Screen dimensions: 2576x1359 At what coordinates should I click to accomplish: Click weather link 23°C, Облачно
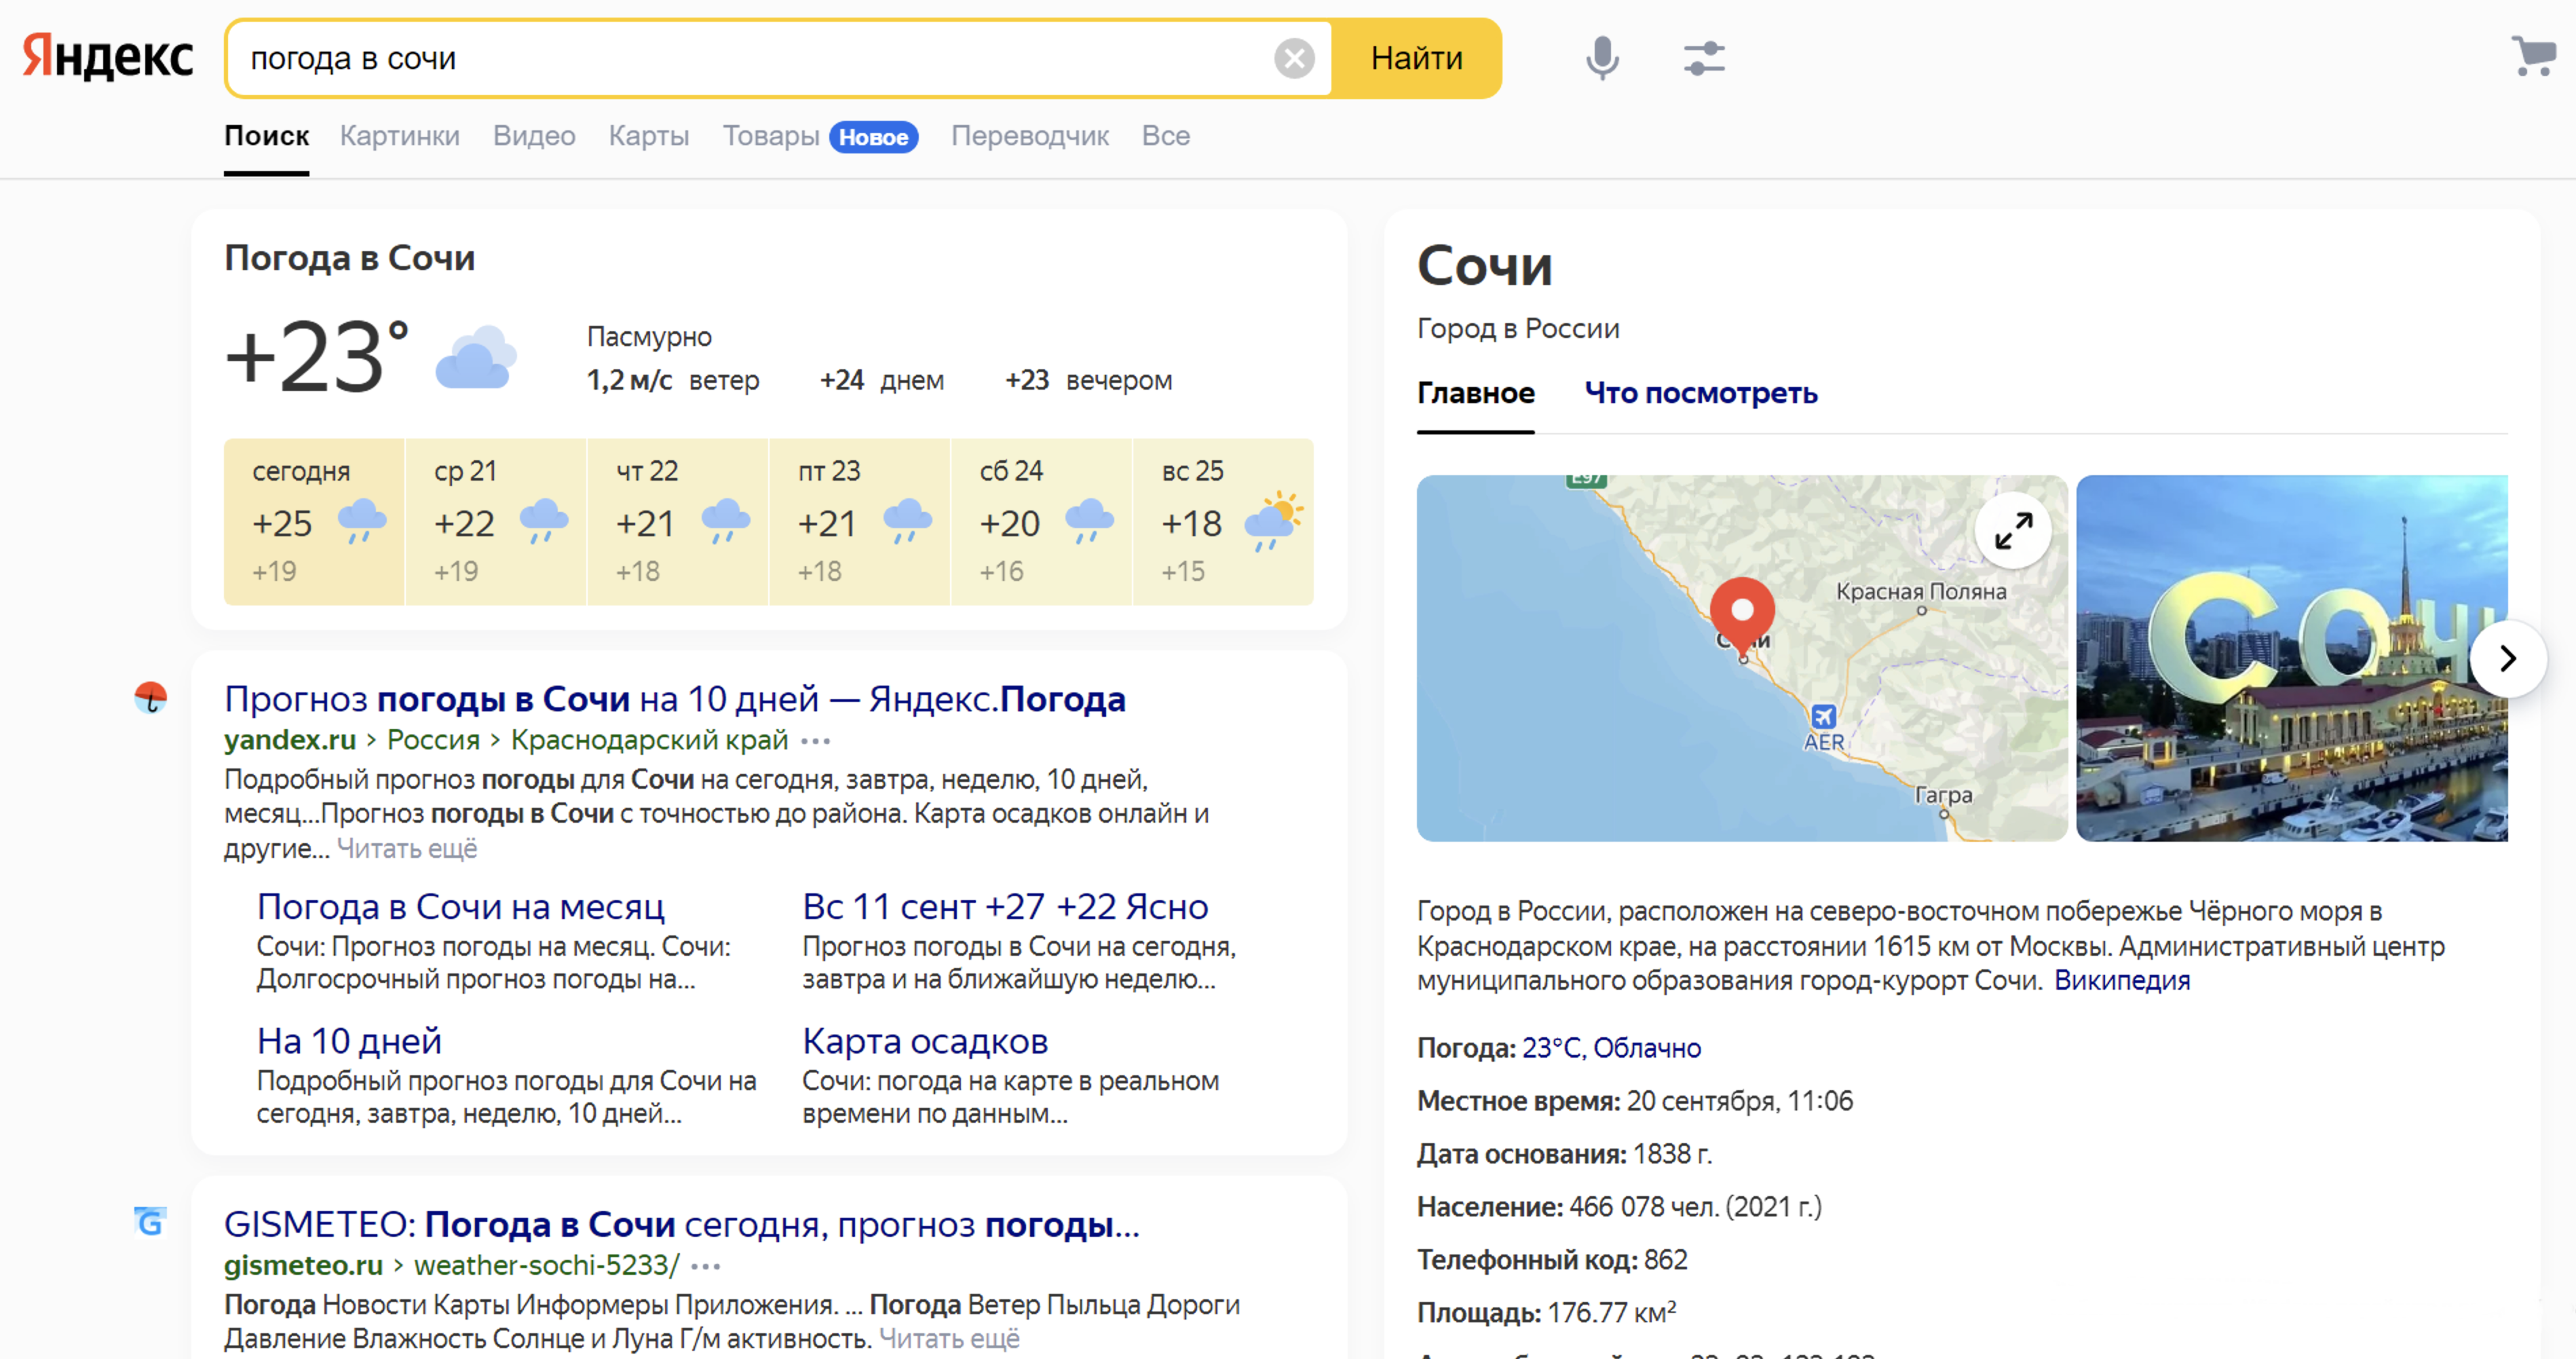1611,1047
